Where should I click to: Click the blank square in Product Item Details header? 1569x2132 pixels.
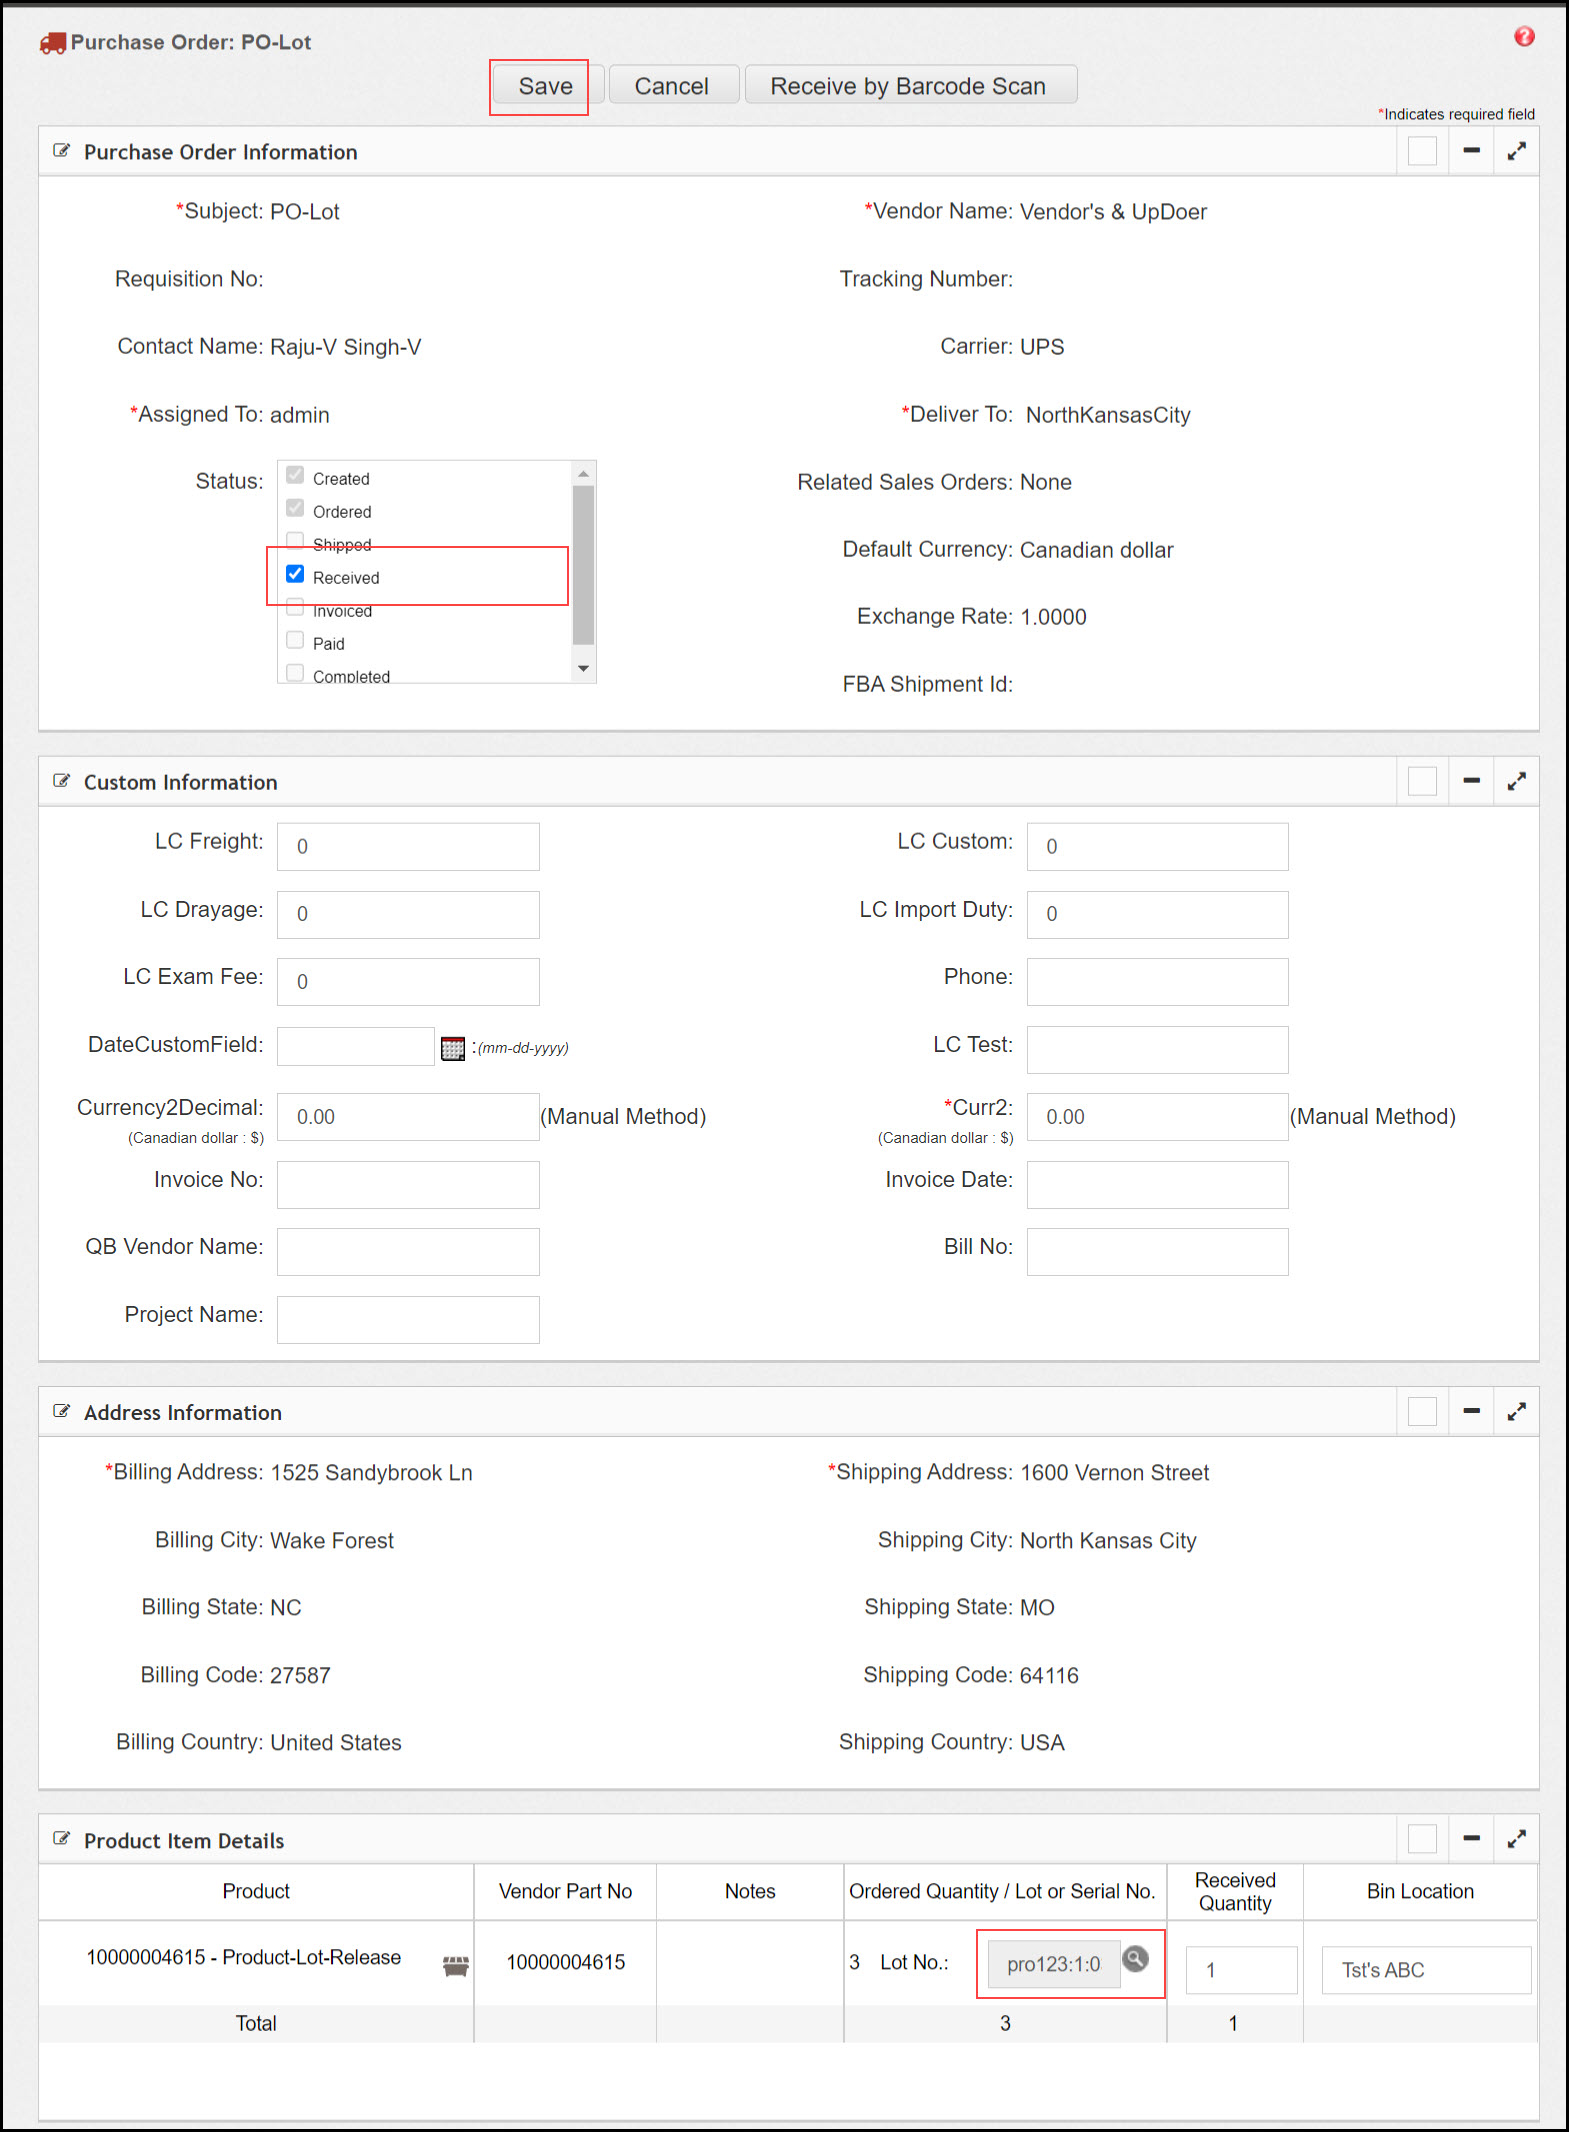[1422, 1839]
